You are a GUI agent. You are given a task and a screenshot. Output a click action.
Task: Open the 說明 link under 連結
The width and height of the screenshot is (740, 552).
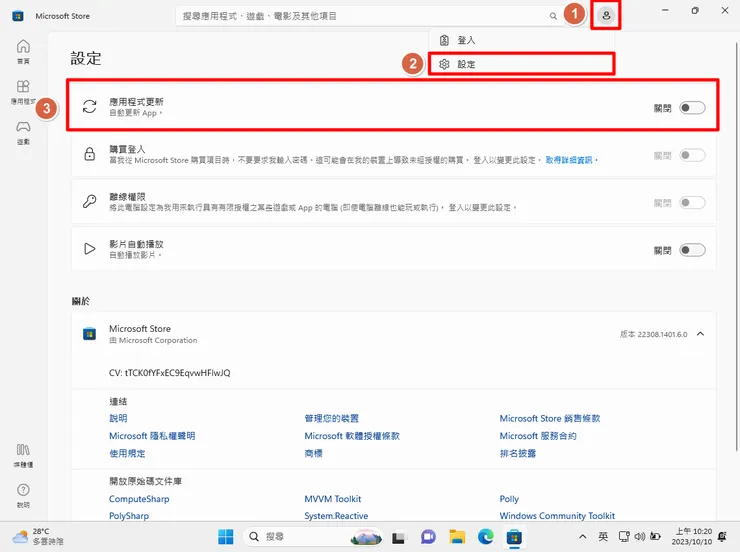(x=118, y=418)
